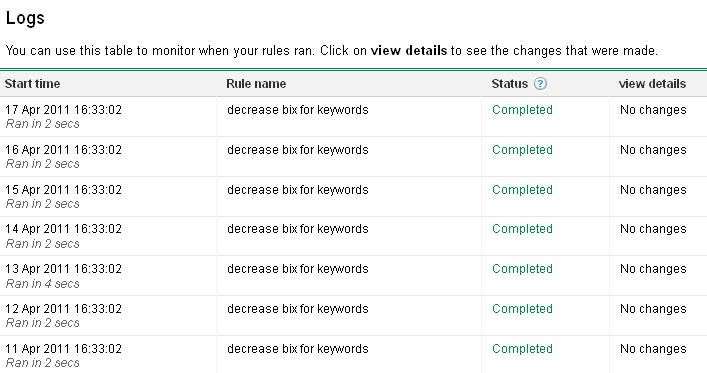Image resolution: width=707 pixels, height=373 pixels.
Task: Open Completed status for 11 Apr 2011
Action: click(522, 349)
